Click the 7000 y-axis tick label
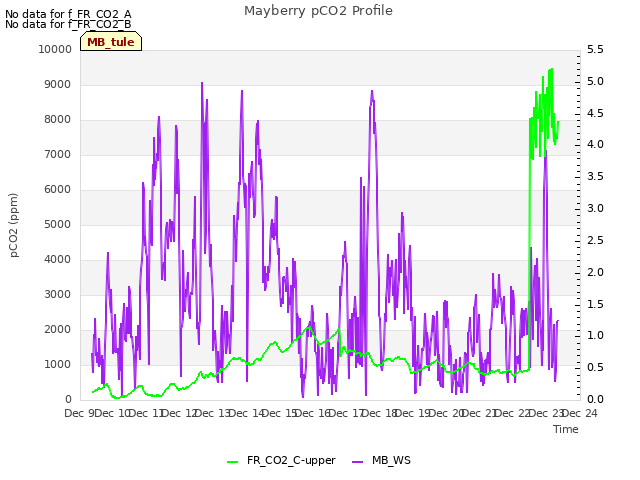The image size is (640, 480). pos(57,154)
